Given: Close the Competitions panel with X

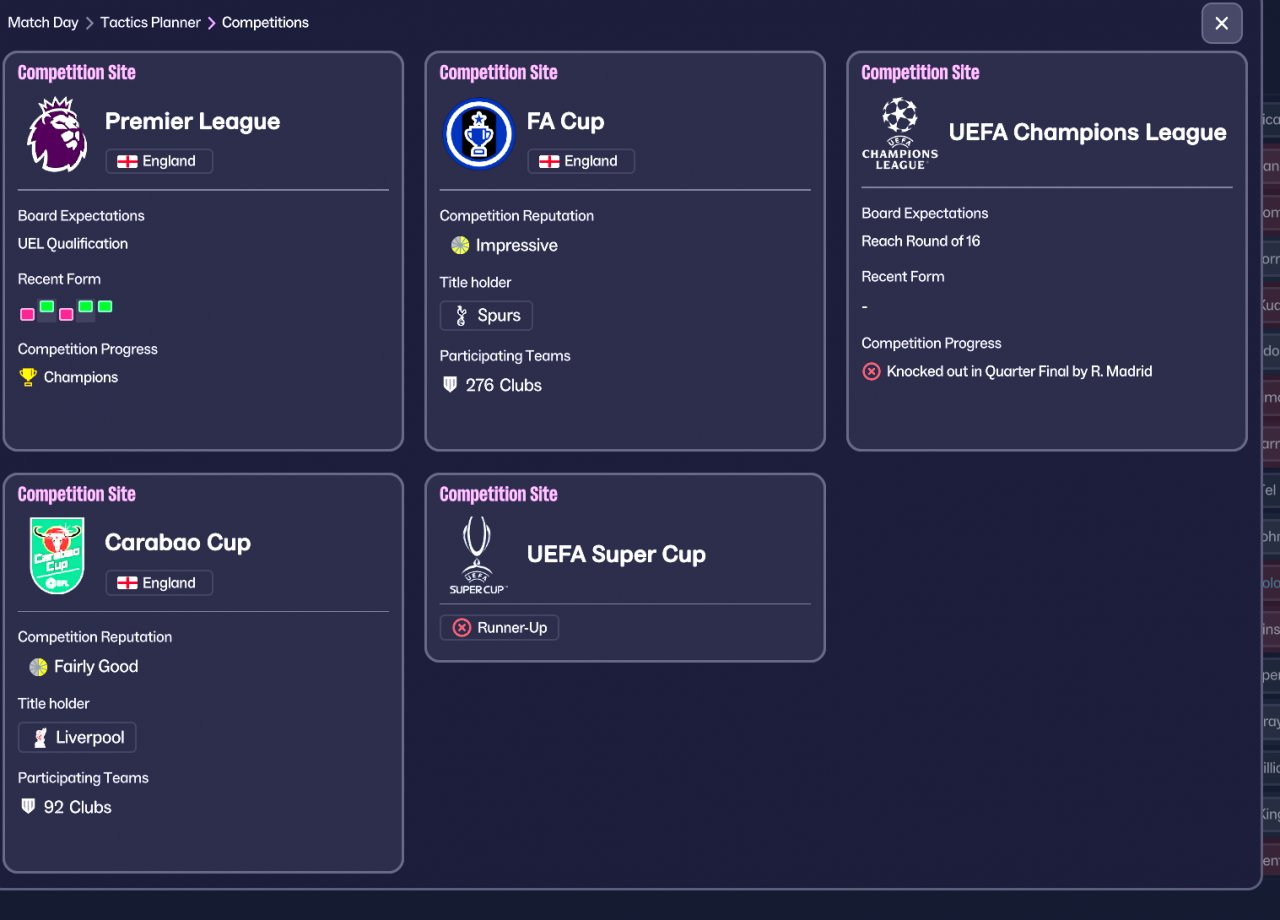Looking at the screenshot, I should [x=1221, y=23].
